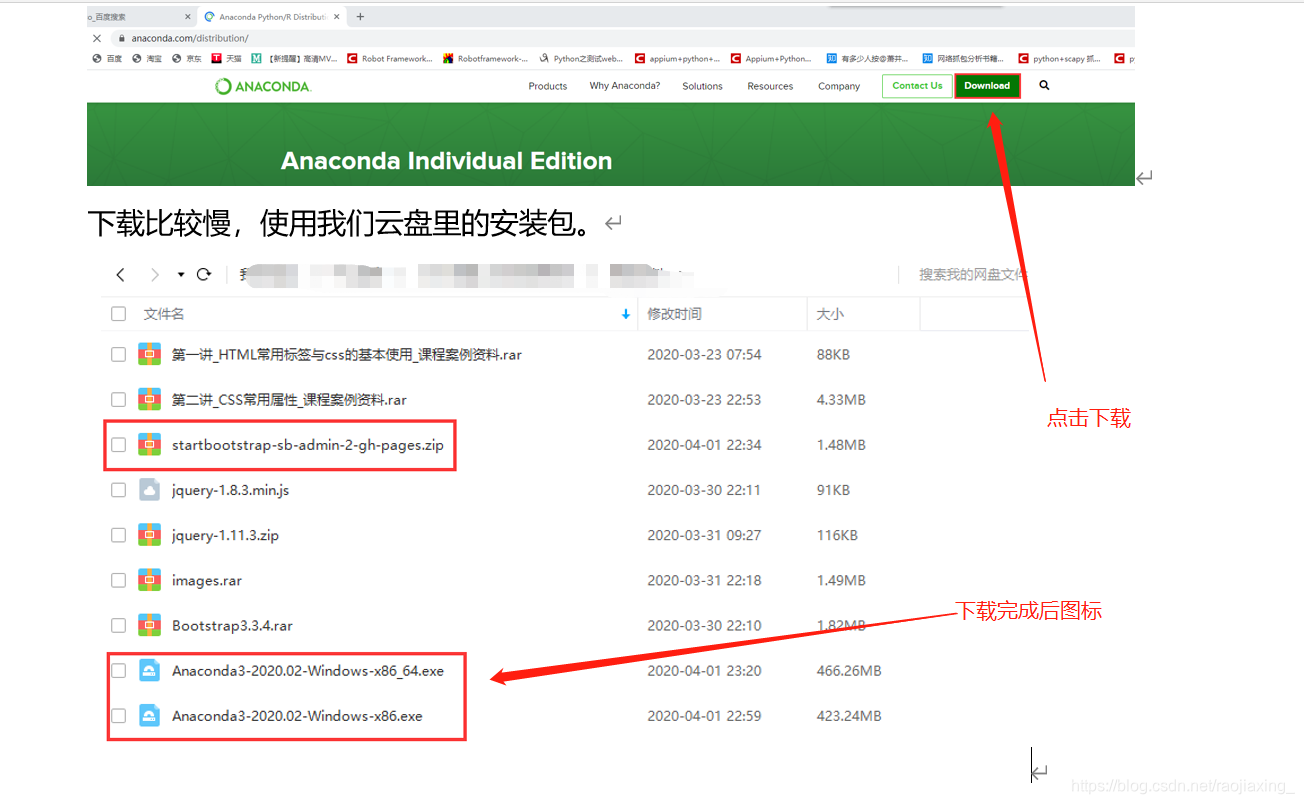Click the Contact Us button
This screenshot has height=804, width=1304.
coord(917,86)
